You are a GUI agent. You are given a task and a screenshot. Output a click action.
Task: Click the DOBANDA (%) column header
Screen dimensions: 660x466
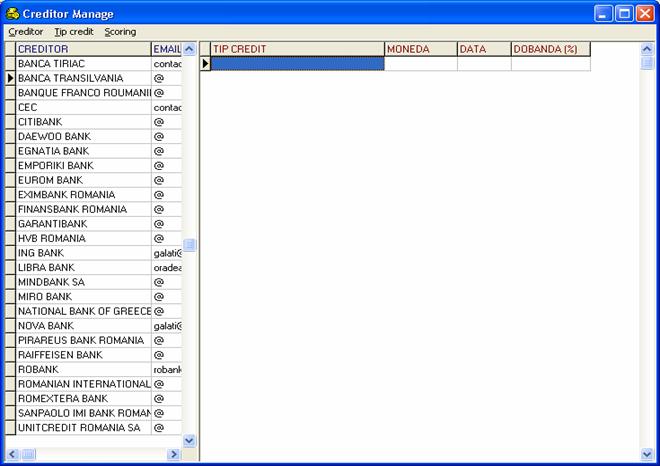pyautogui.click(x=551, y=49)
